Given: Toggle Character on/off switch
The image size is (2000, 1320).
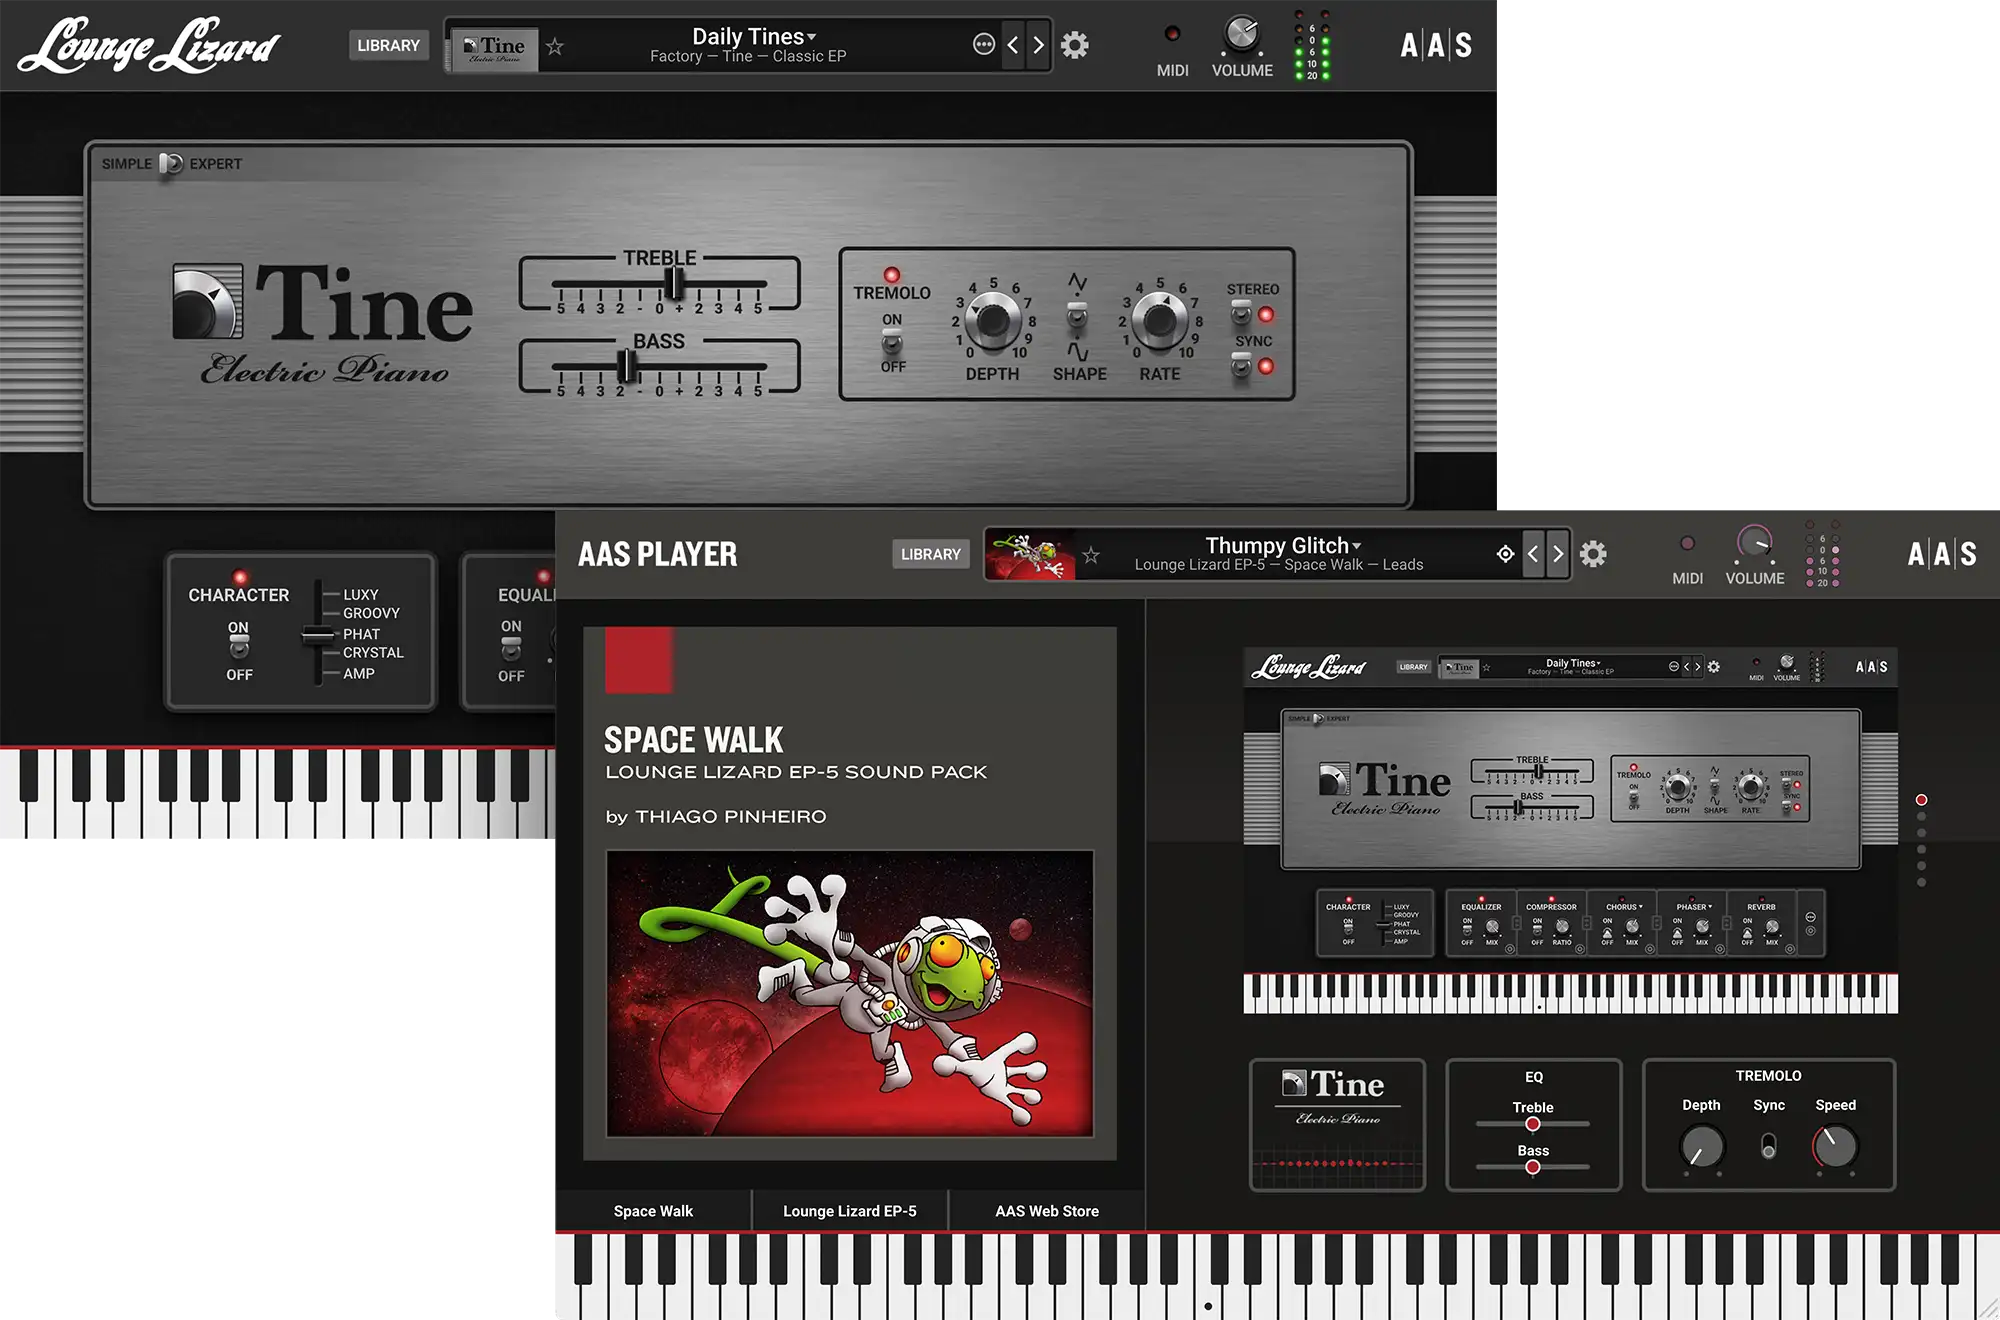Looking at the screenshot, I should coord(239,647).
